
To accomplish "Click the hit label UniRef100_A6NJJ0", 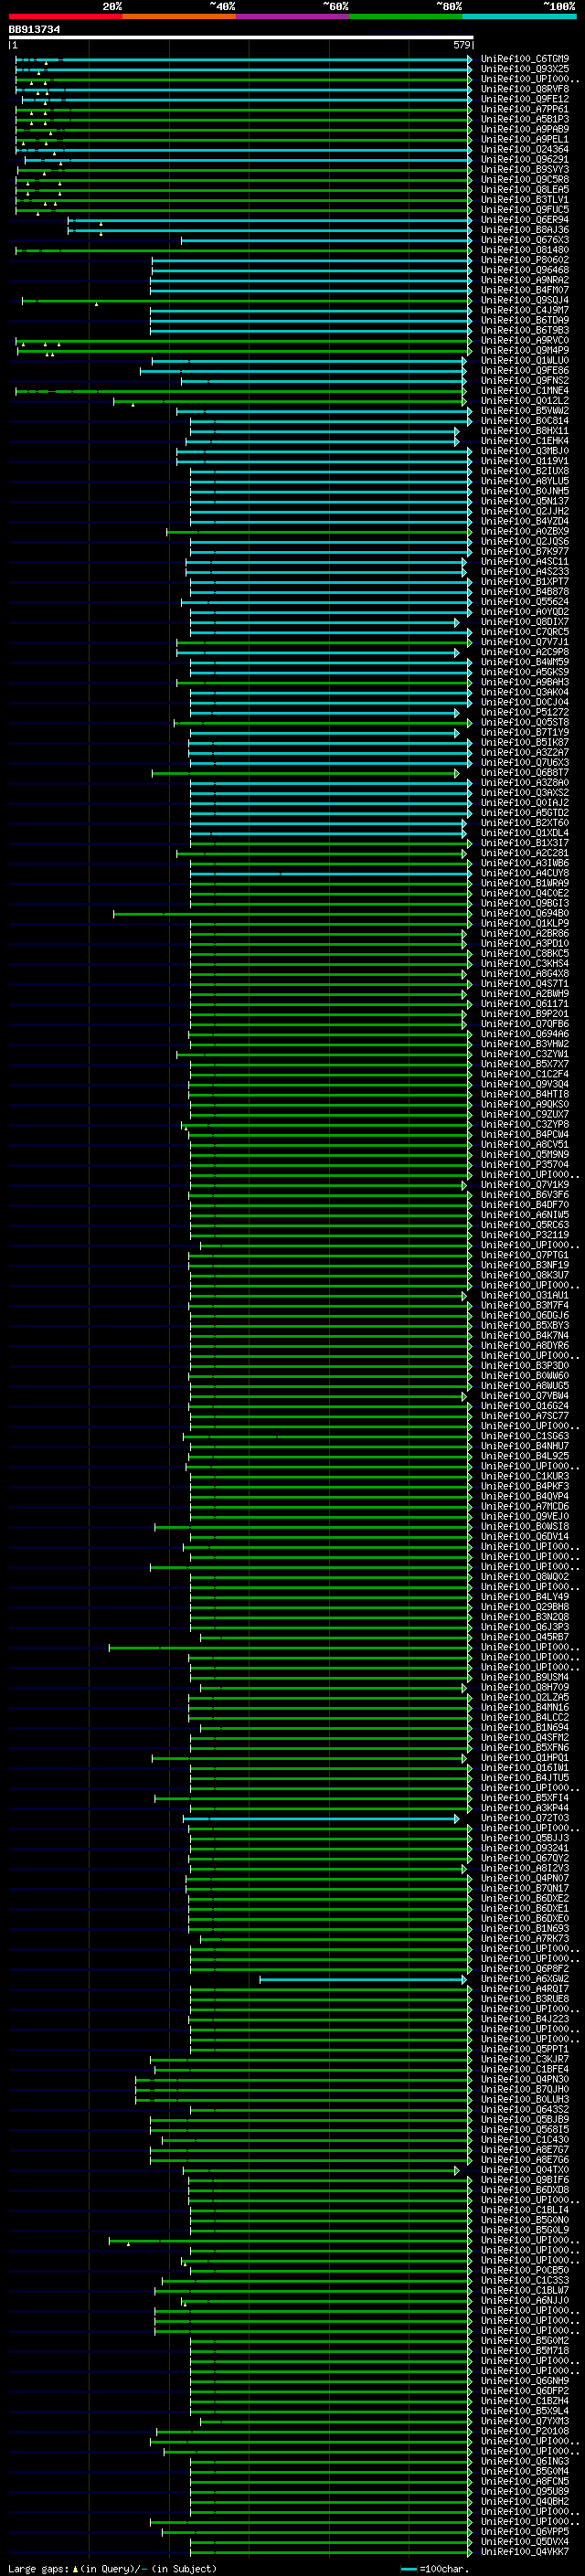I will pyautogui.click(x=525, y=2300).
